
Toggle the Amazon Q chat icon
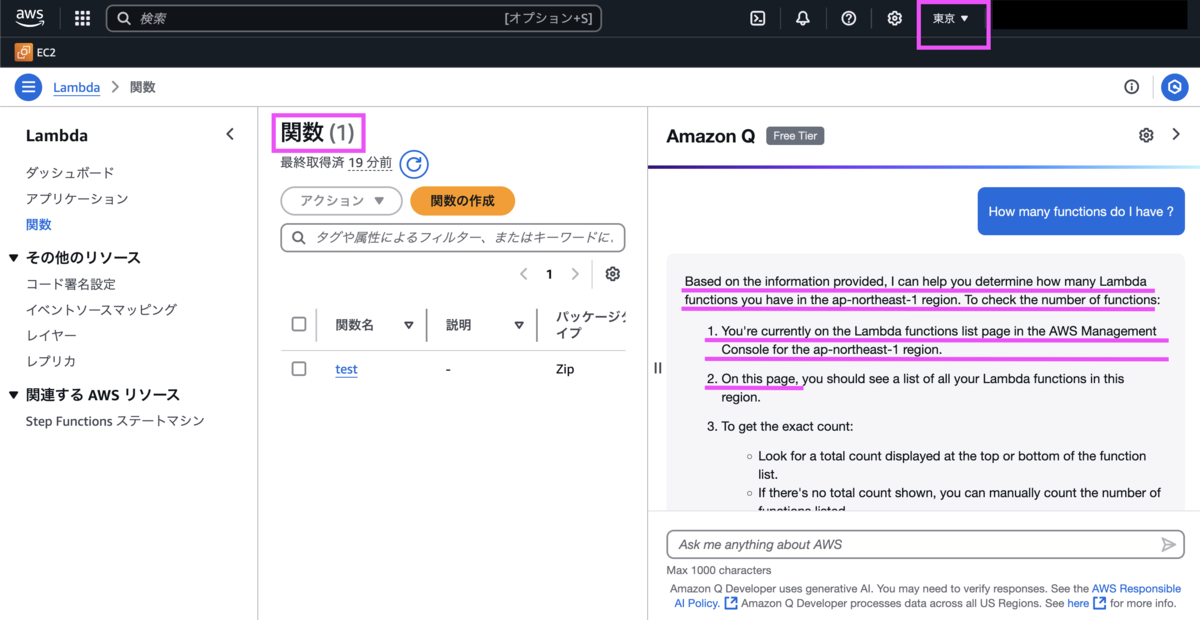tap(1175, 87)
